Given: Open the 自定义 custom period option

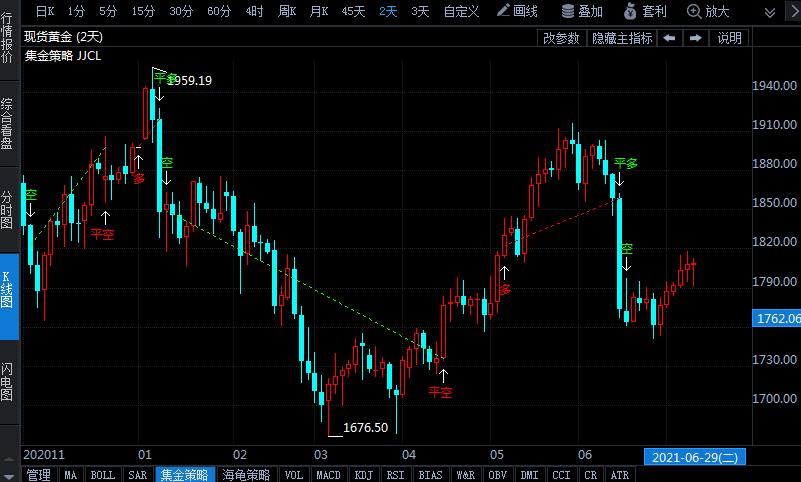Looking at the screenshot, I should (x=461, y=11).
